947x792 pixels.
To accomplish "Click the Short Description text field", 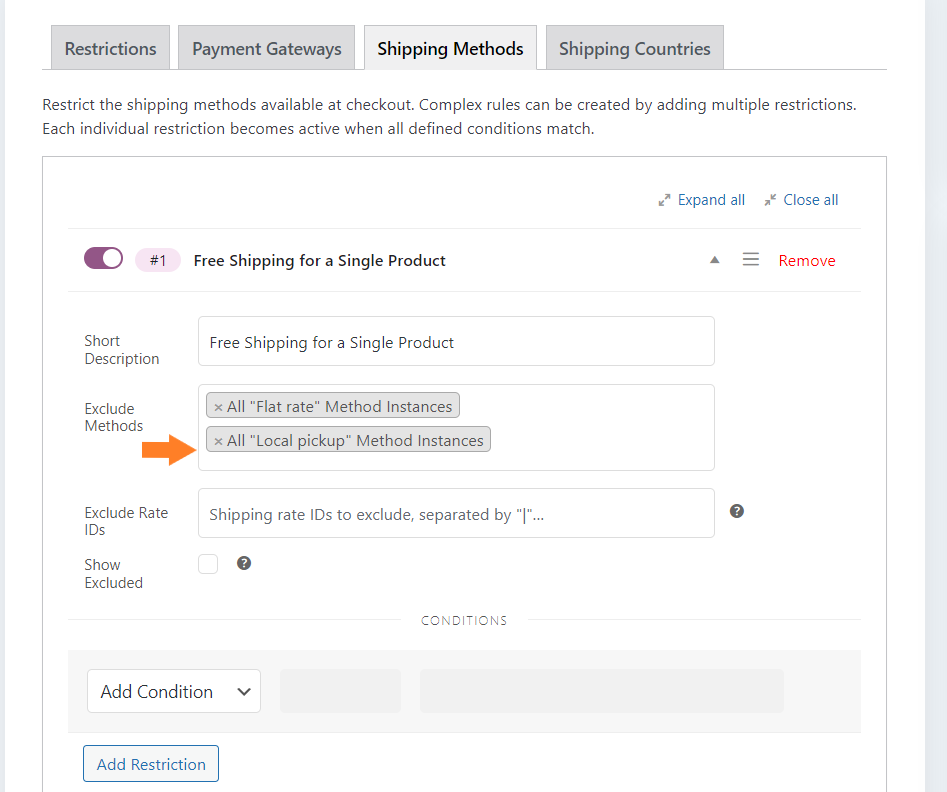I will [x=456, y=341].
